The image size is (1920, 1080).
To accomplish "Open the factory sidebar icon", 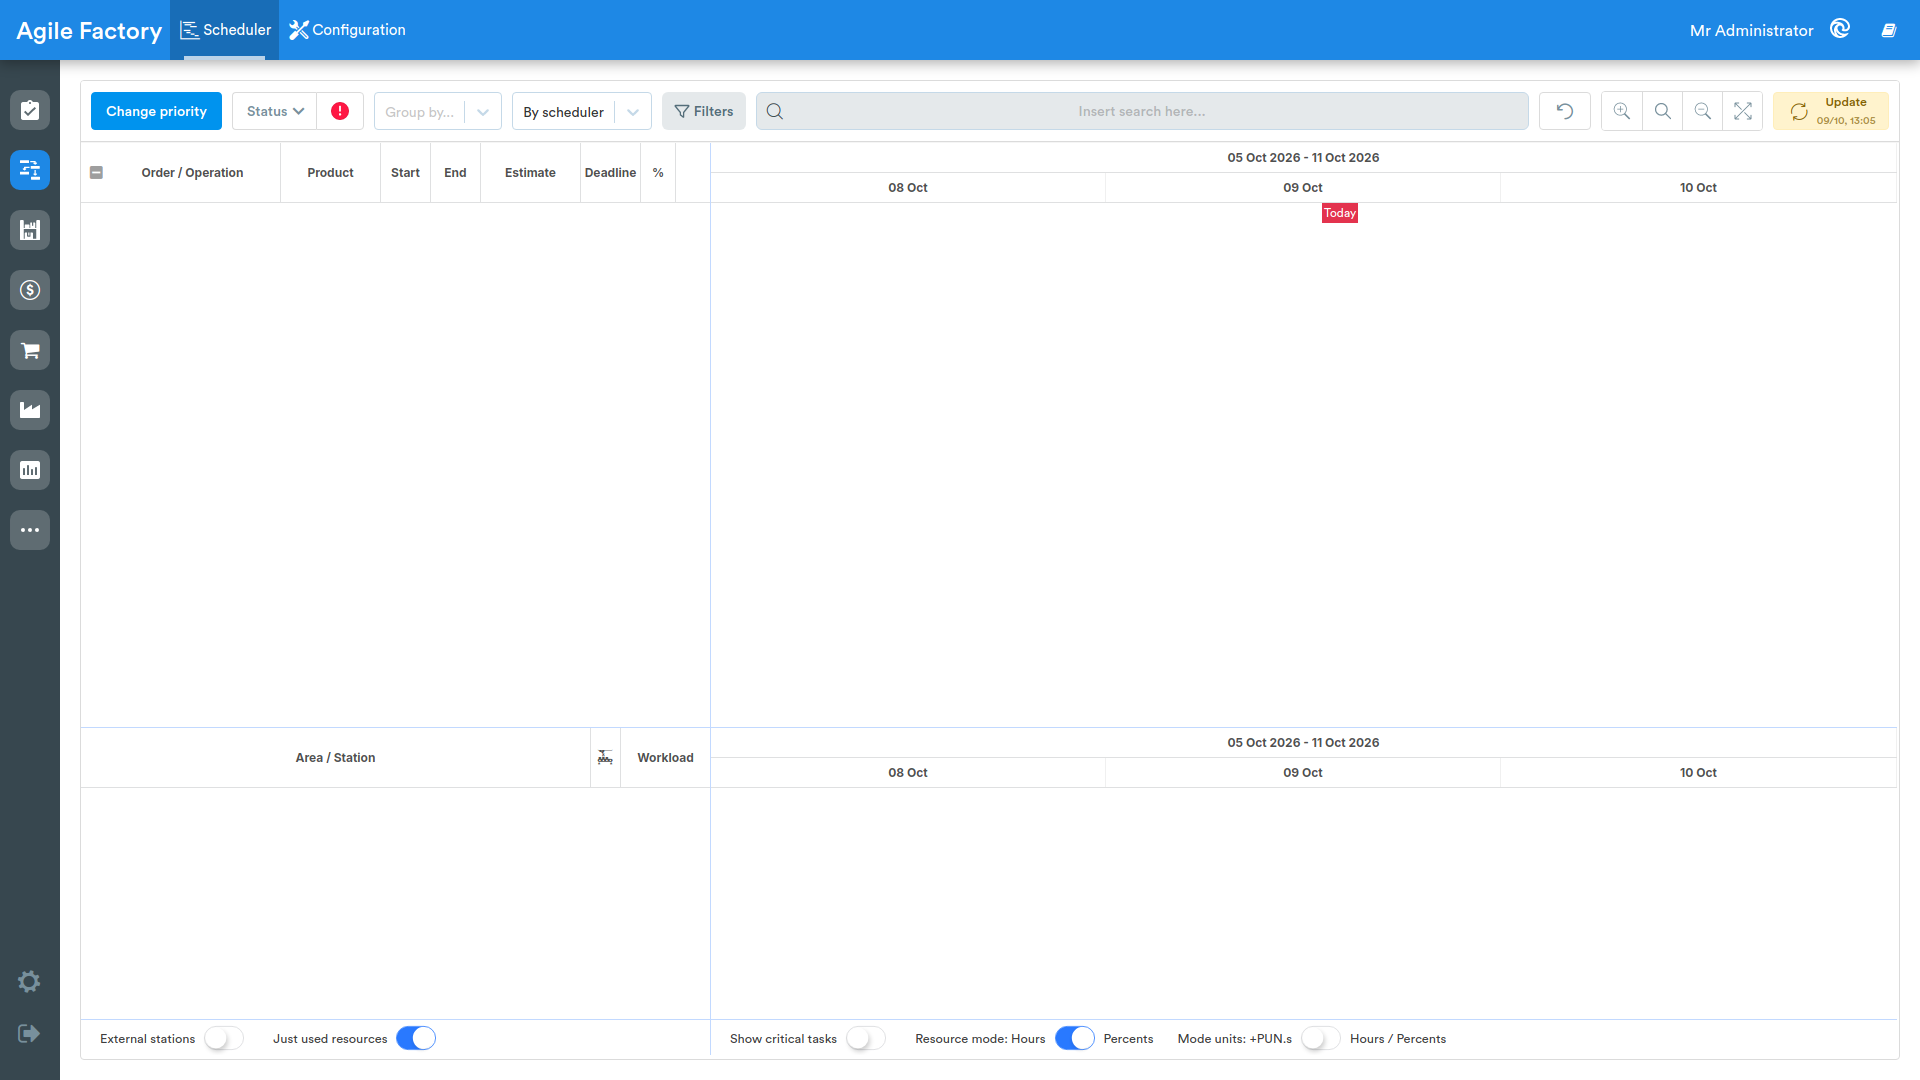I will [x=30, y=410].
